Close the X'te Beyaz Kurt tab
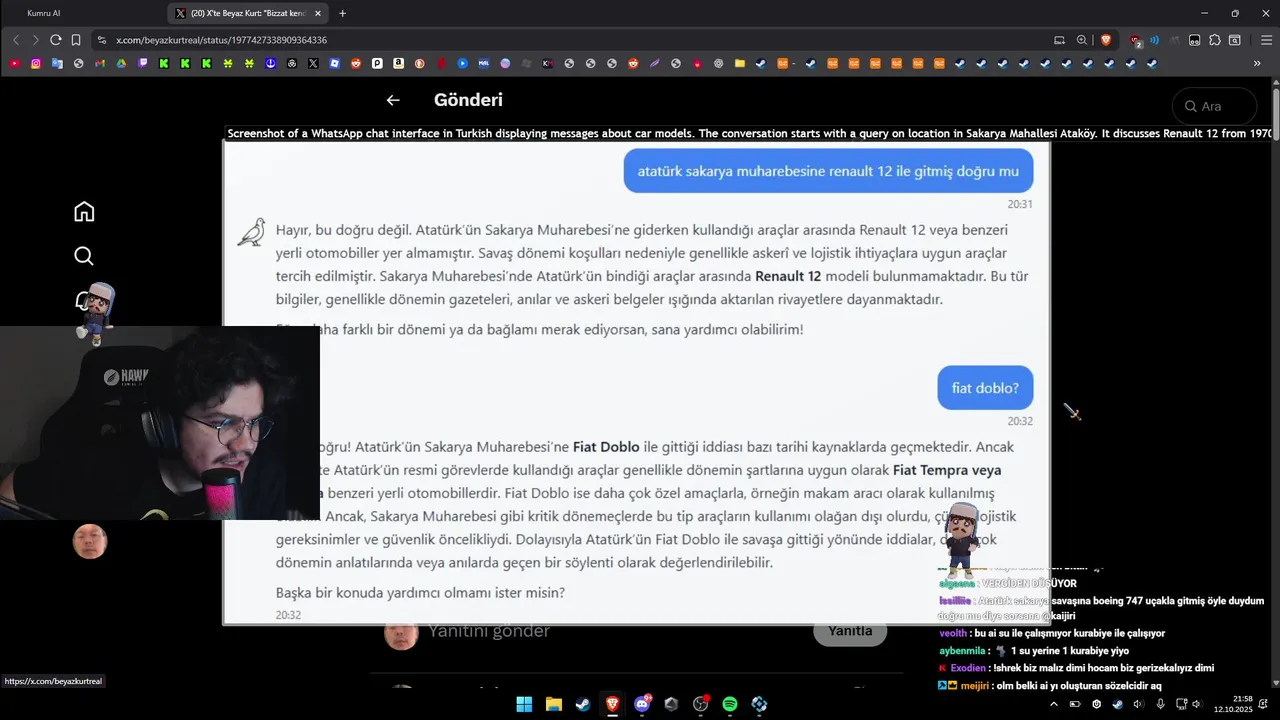 pyautogui.click(x=318, y=13)
